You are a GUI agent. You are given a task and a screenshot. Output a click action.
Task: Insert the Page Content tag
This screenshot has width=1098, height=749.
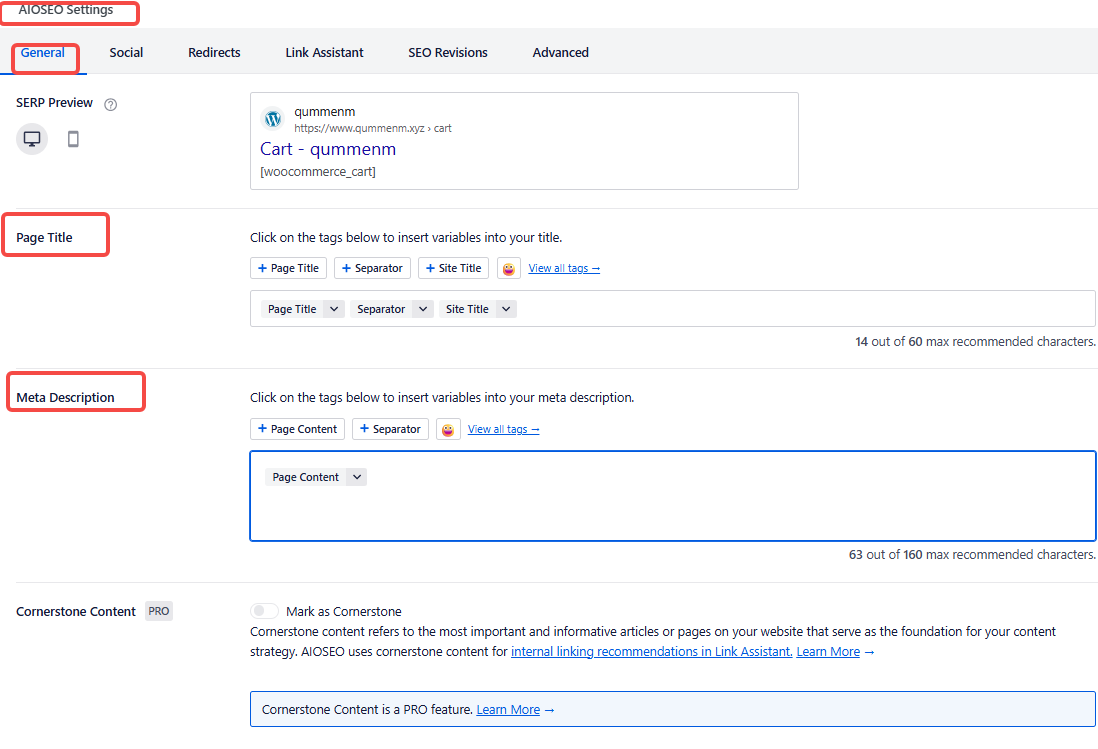pos(297,428)
